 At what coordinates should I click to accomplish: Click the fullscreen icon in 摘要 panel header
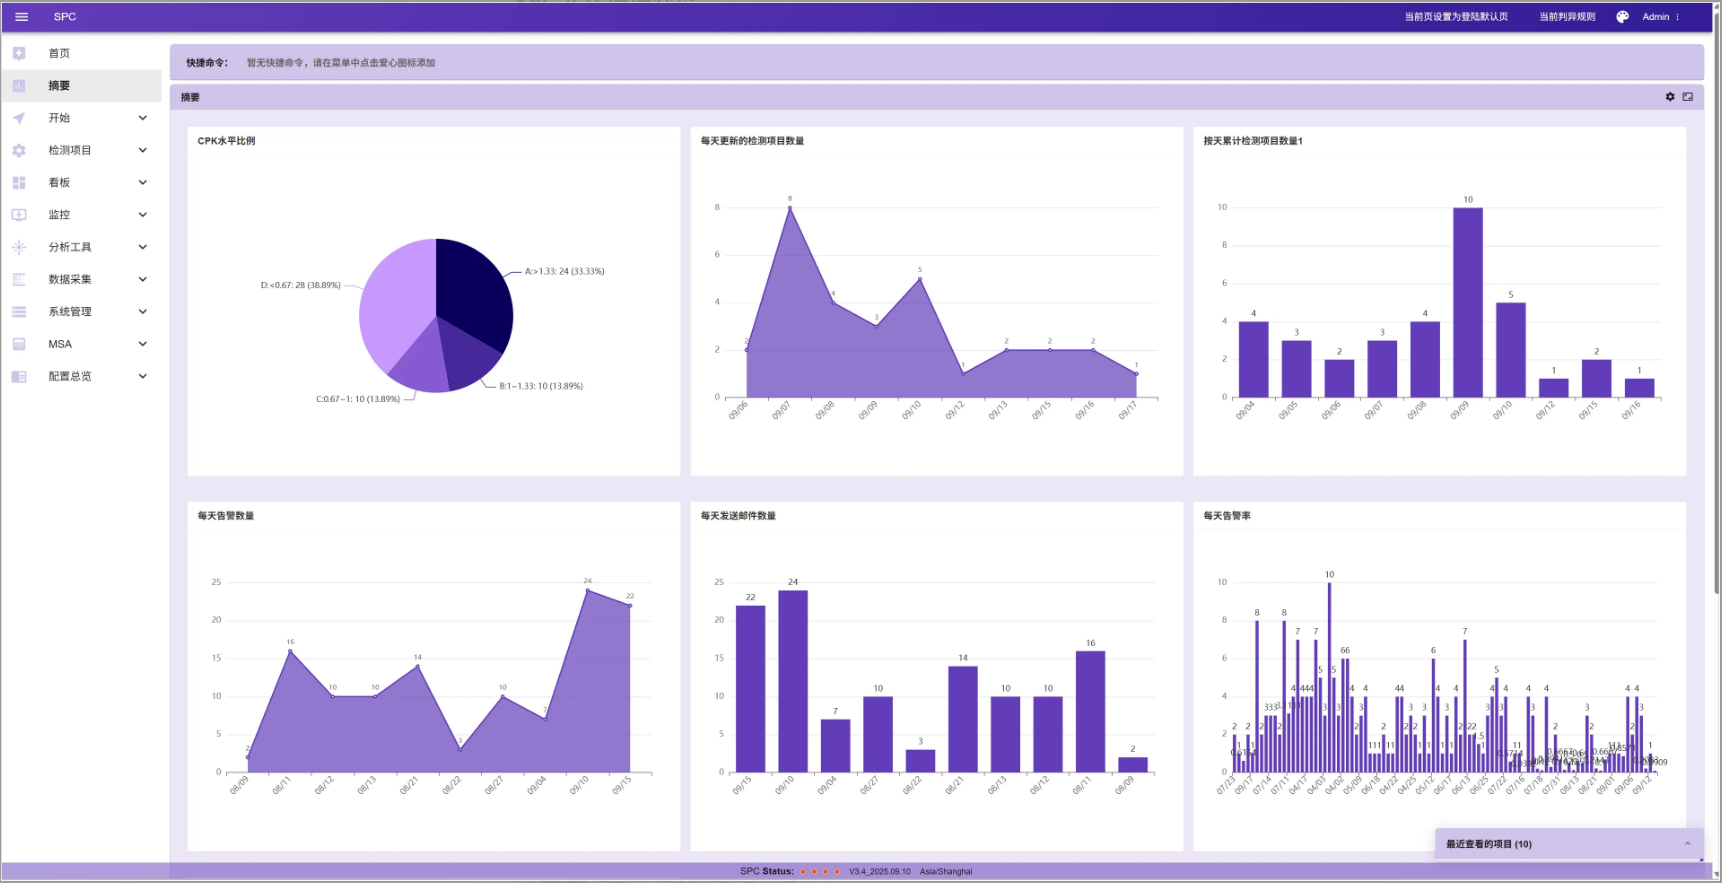click(1687, 97)
